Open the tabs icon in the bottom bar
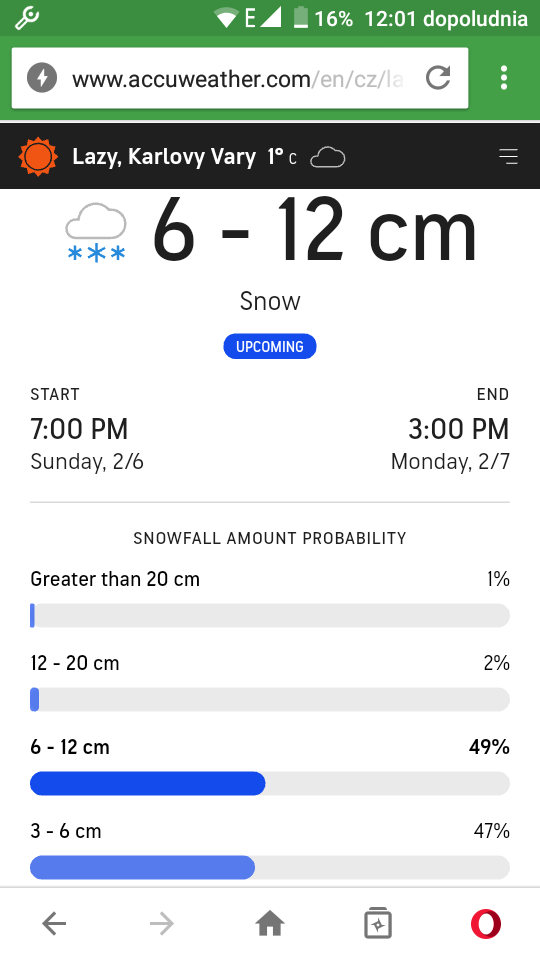540x960 pixels. coord(378,923)
